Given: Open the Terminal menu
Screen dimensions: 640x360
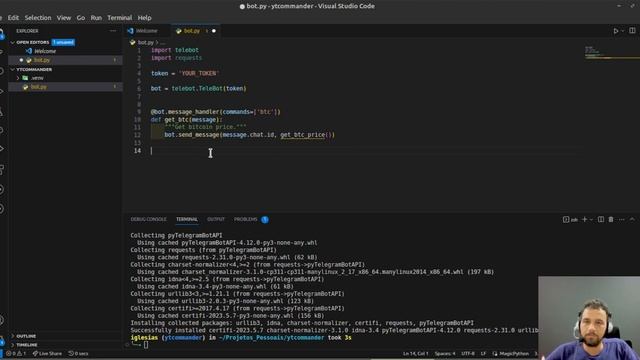Looking at the screenshot, I should pos(120,18).
